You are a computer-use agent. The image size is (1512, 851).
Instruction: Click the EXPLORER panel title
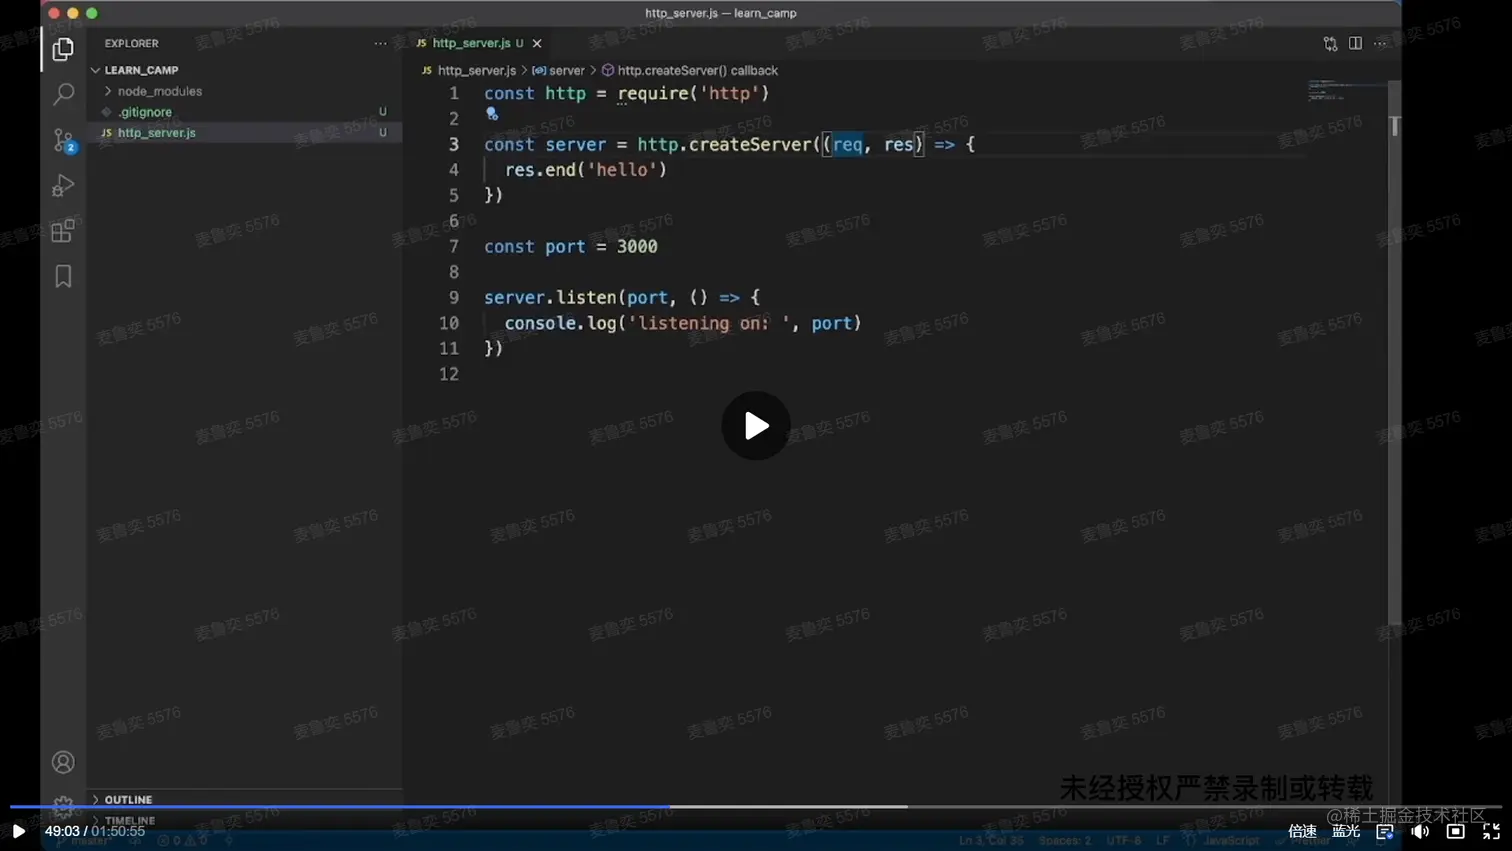point(132,44)
